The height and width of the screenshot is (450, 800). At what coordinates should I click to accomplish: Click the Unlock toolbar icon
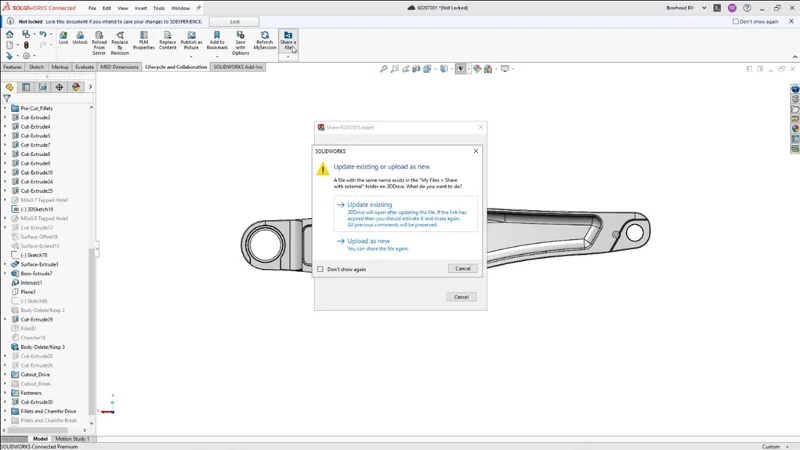[80, 36]
